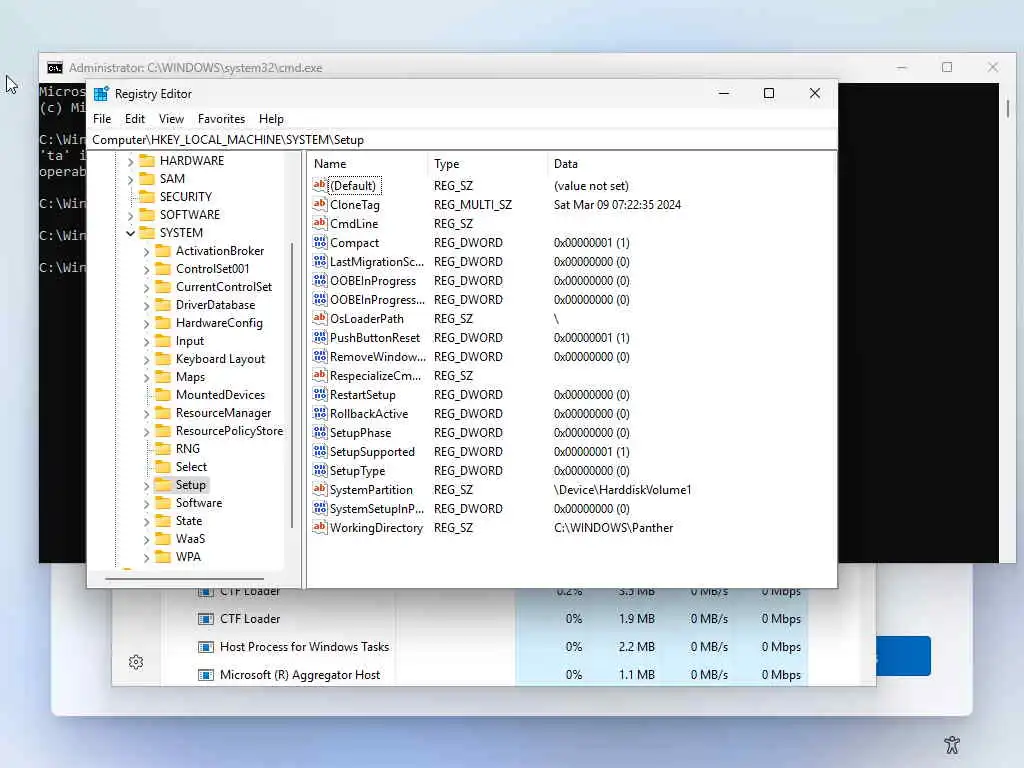1024x768 pixels.
Task: Expand the SOFTWARE key
Action: (x=130, y=216)
